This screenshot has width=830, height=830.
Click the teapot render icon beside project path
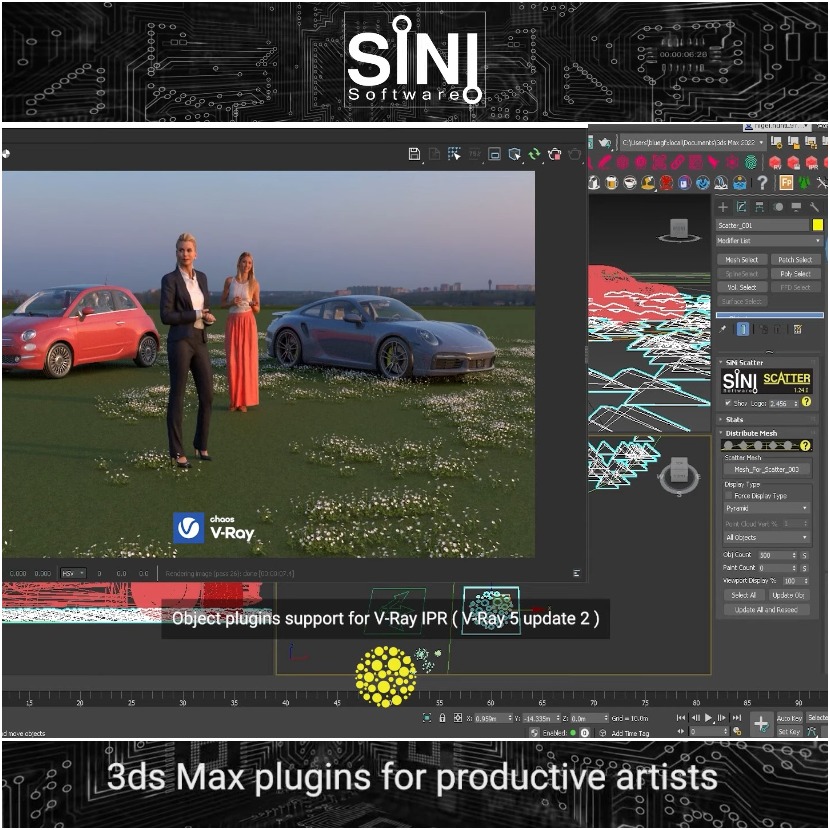click(x=605, y=142)
